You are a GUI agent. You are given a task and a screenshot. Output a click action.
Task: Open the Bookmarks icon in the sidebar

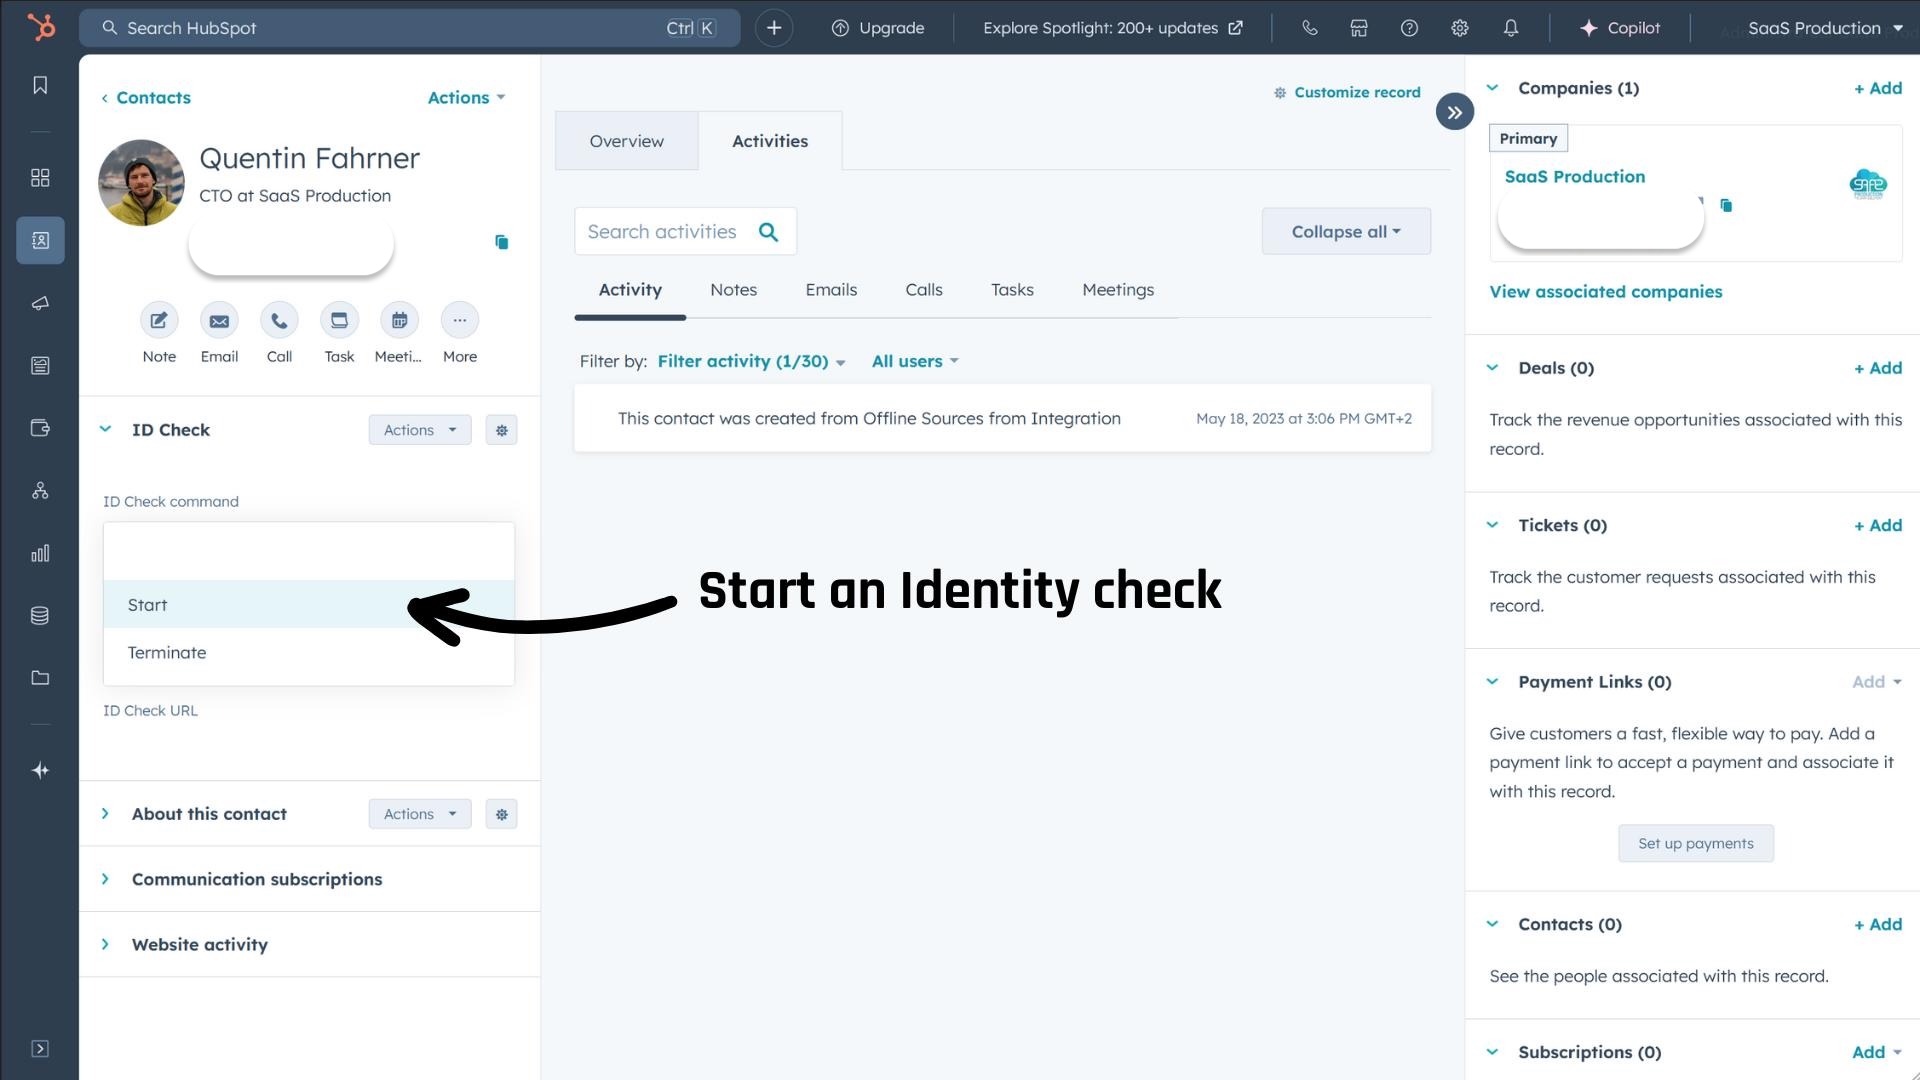[40, 85]
